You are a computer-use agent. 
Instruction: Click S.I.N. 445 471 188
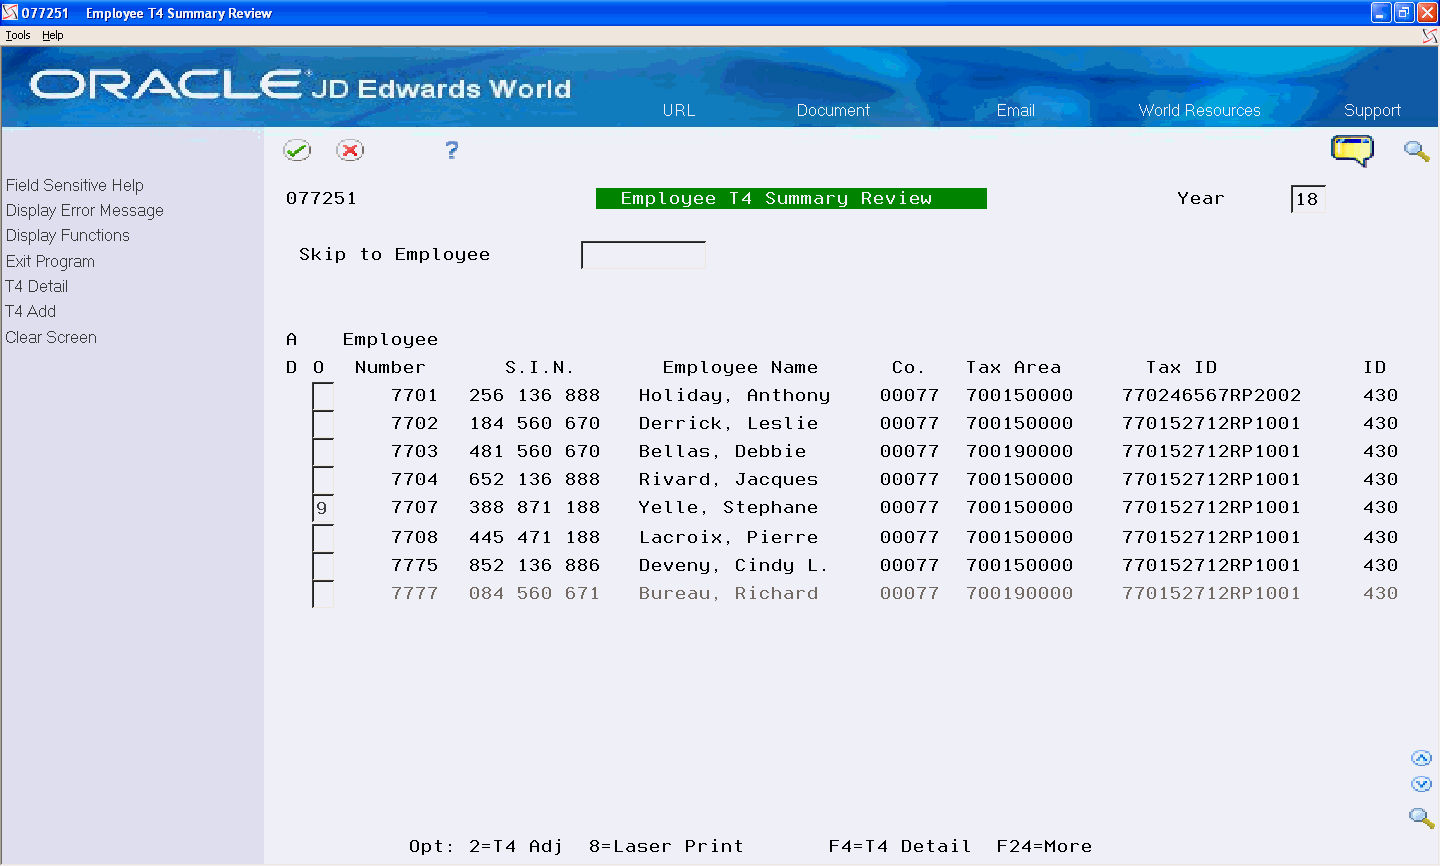(x=535, y=538)
